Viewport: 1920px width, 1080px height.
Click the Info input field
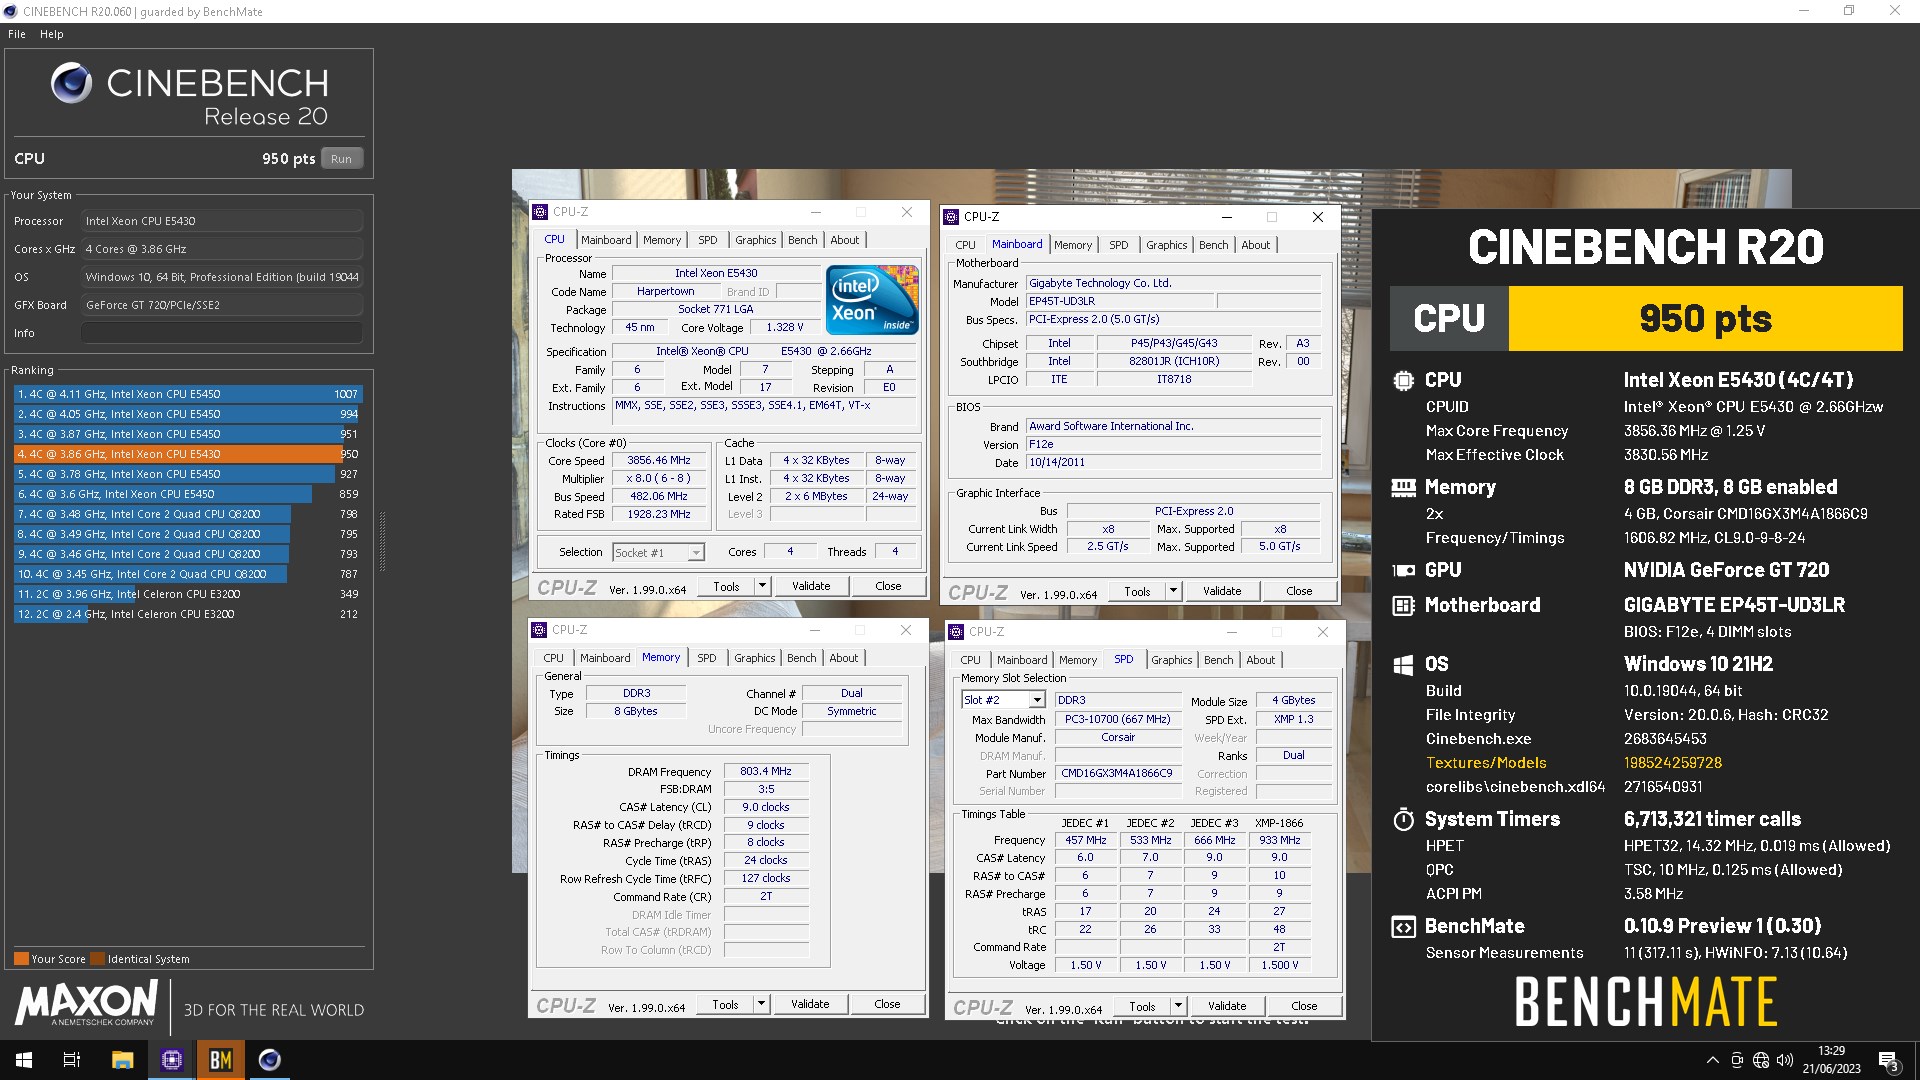tap(222, 333)
